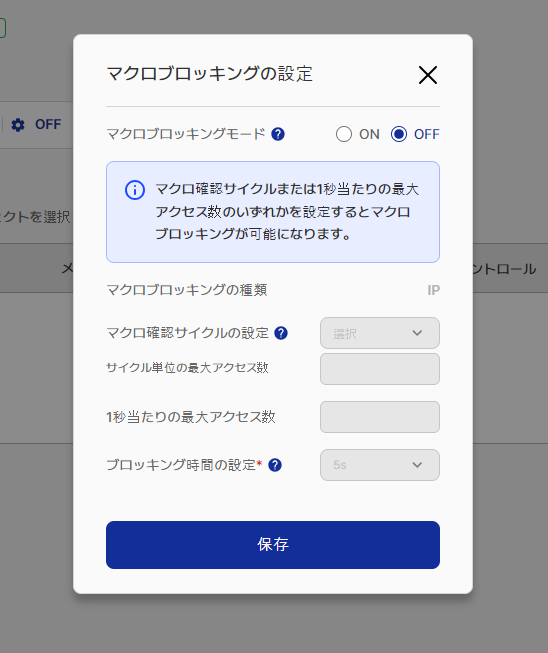Screen dimensions: 548x653
Task: Click the コントロール column header behind dialog
Action: pos(504,269)
